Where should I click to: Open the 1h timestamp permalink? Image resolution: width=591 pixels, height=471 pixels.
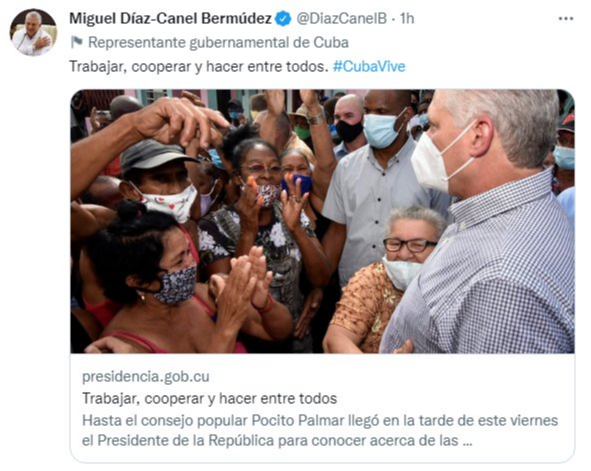pyautogui.click(x=407, y=18)
